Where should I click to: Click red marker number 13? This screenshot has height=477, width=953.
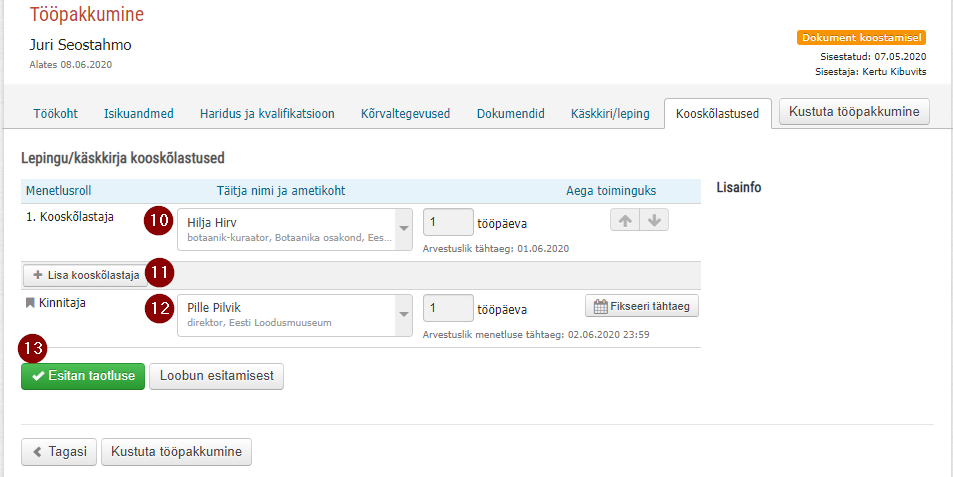pyautogui.click(x=33, y=348)
